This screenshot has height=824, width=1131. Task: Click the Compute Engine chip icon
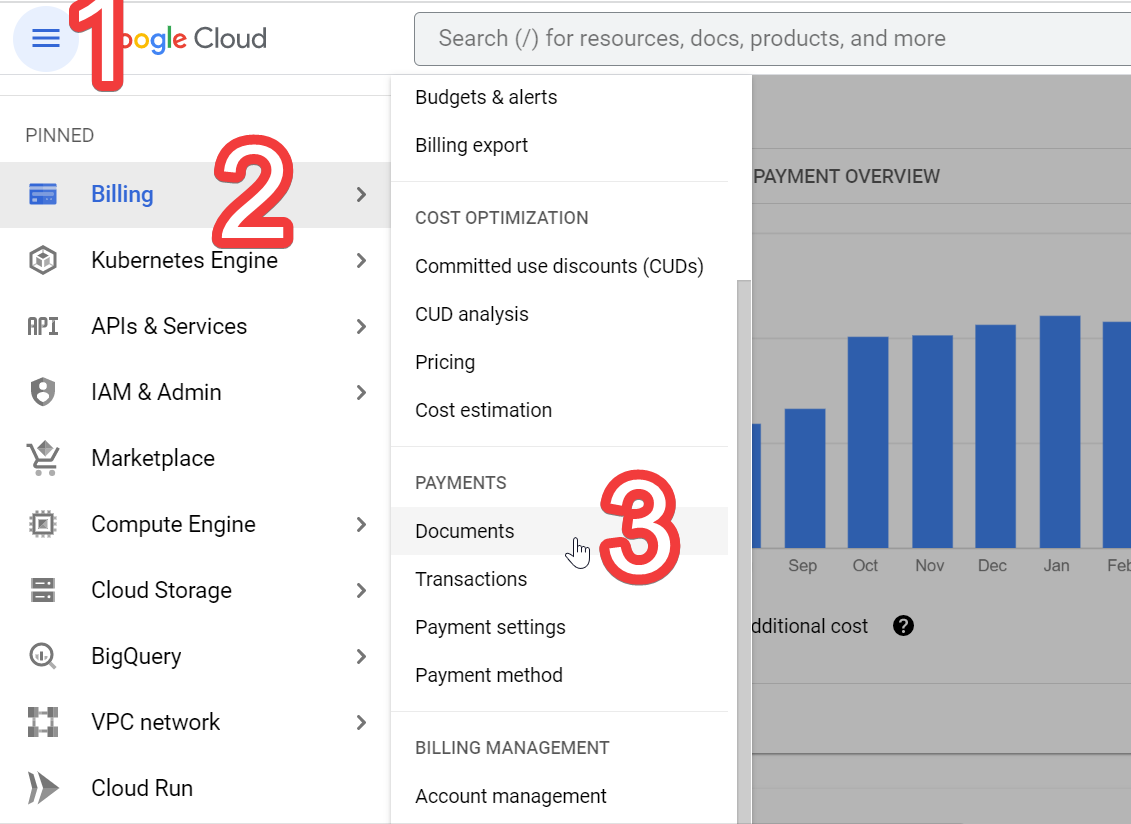coord(43,525)
